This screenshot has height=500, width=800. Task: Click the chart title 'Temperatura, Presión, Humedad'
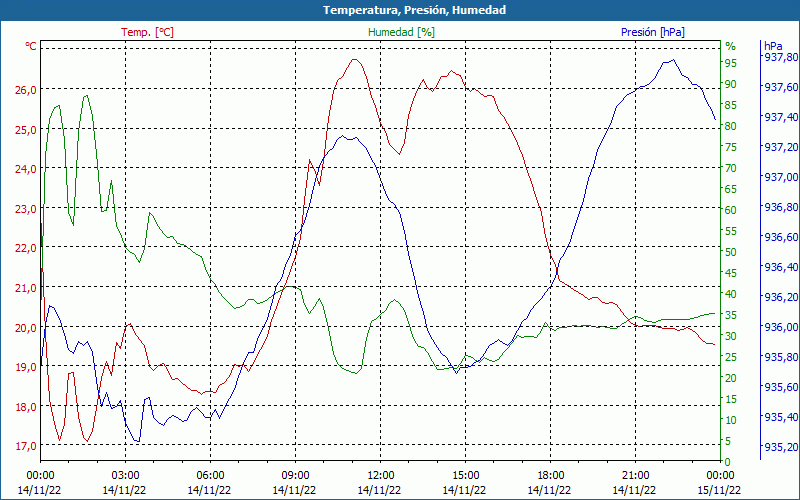coord(414,10)
